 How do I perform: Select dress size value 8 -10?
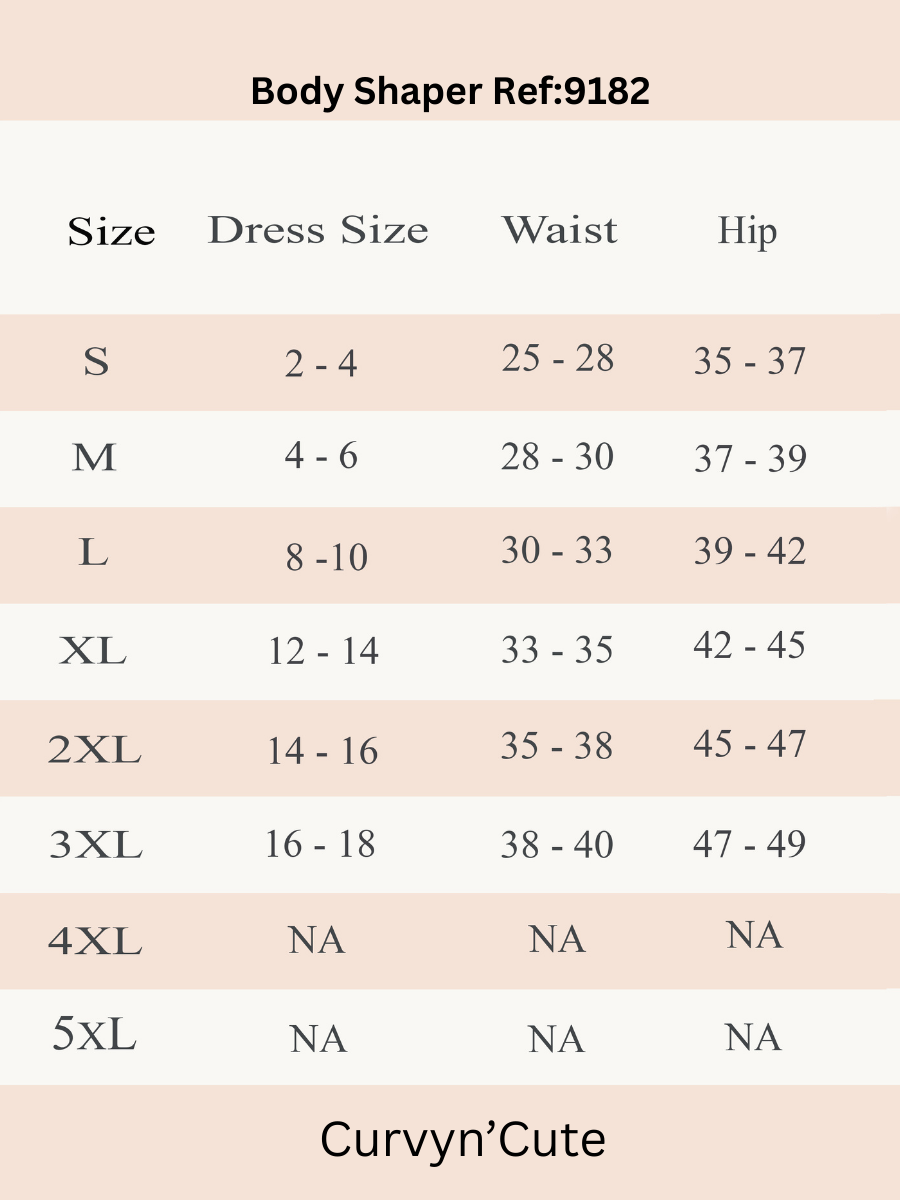click(x=327, y=557)
